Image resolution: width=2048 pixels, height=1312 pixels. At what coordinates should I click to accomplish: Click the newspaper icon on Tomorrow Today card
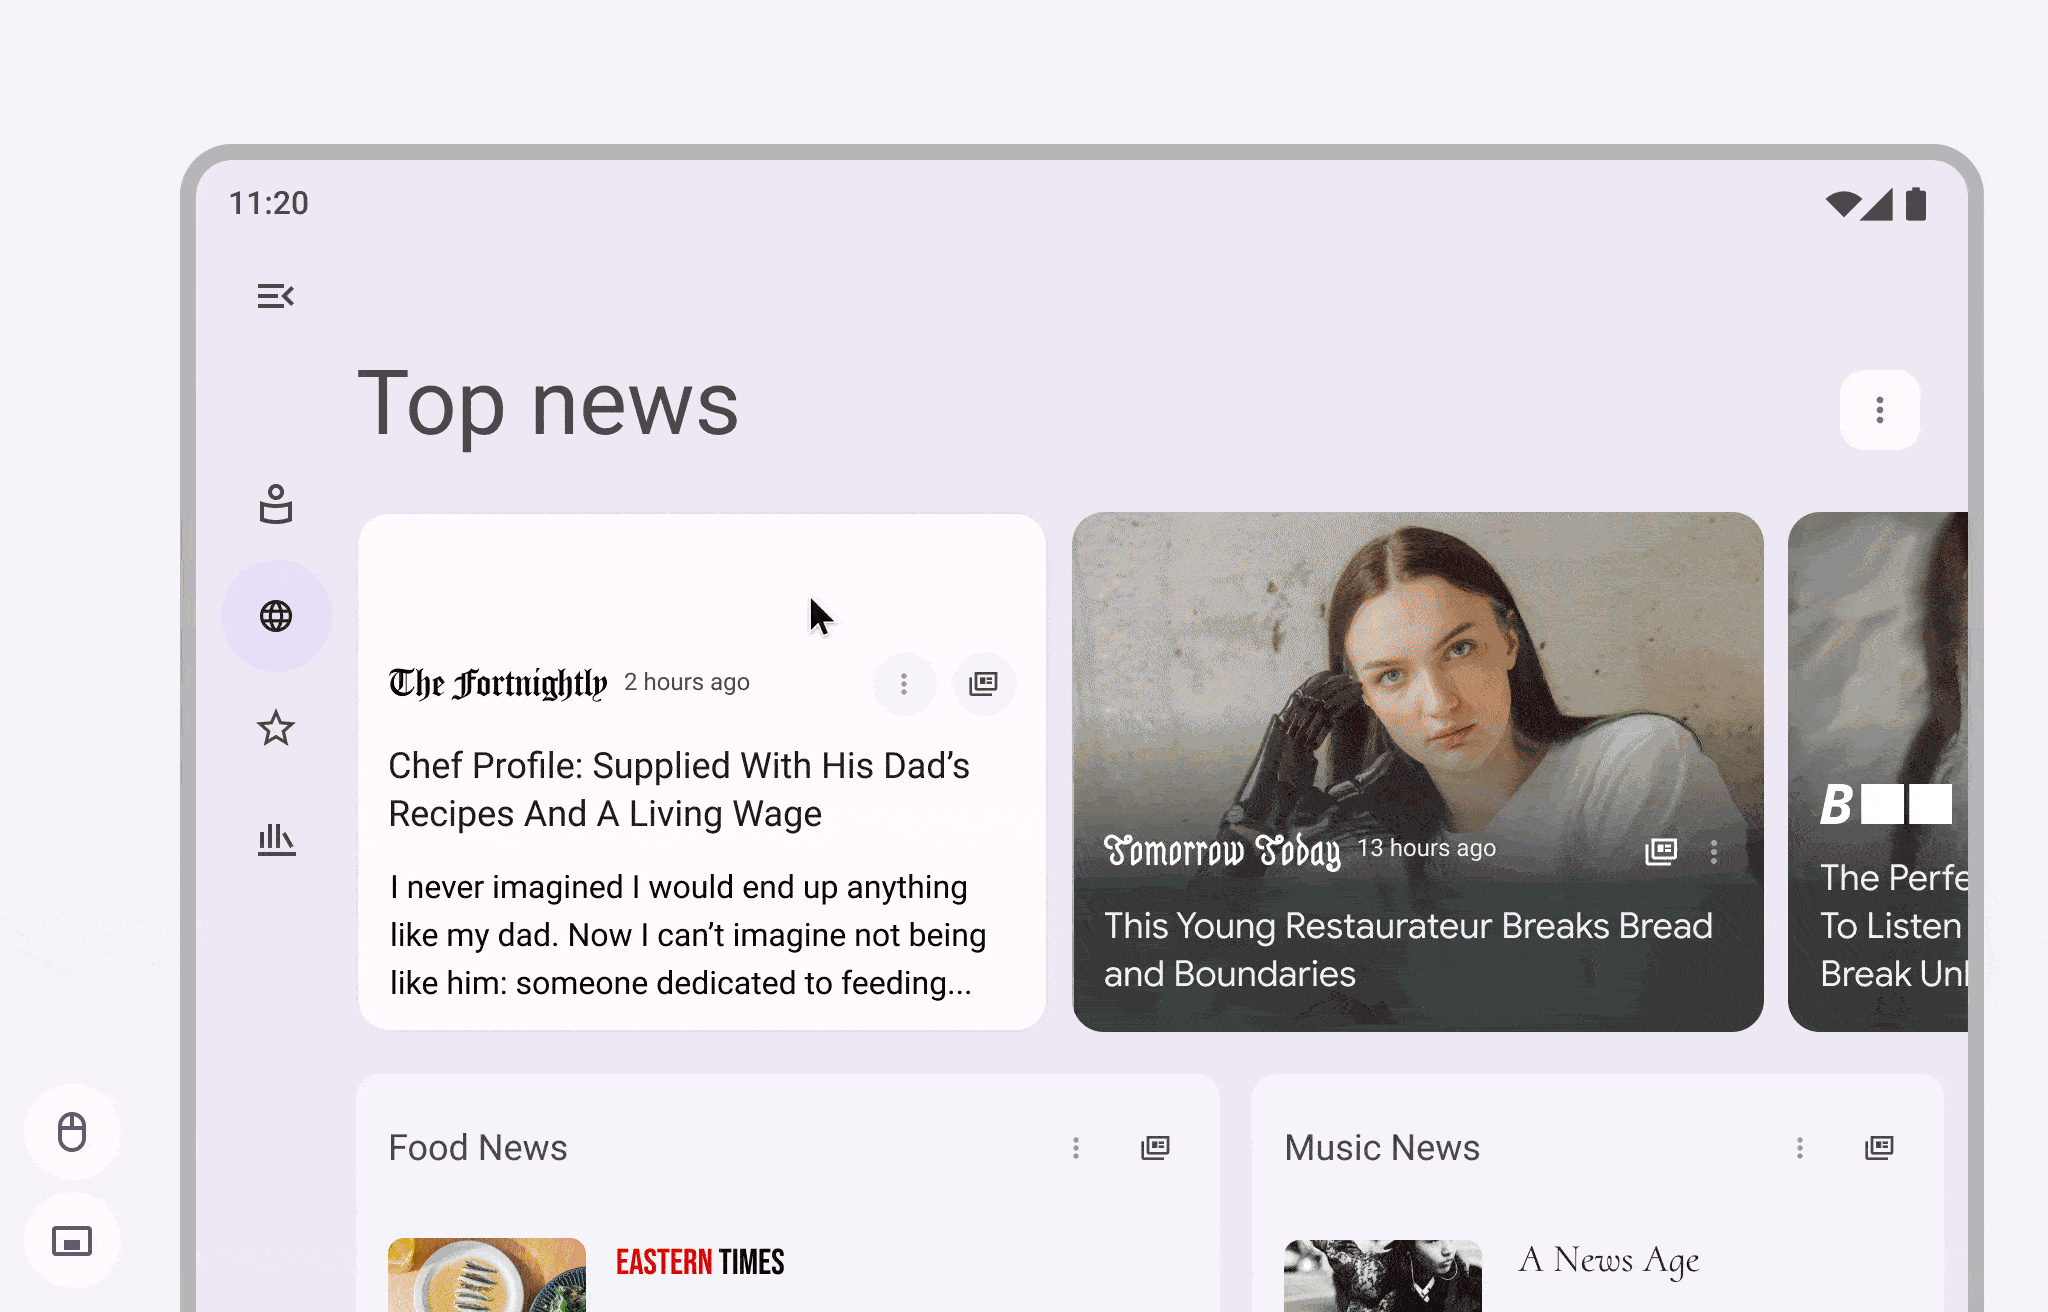pos(1661,851)
